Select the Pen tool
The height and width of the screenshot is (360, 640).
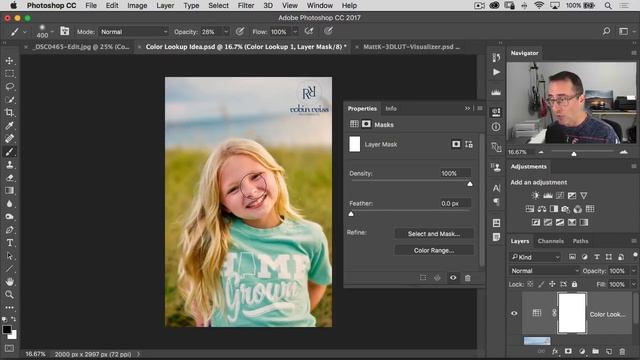pyautogui.click(x=9, y=230)
